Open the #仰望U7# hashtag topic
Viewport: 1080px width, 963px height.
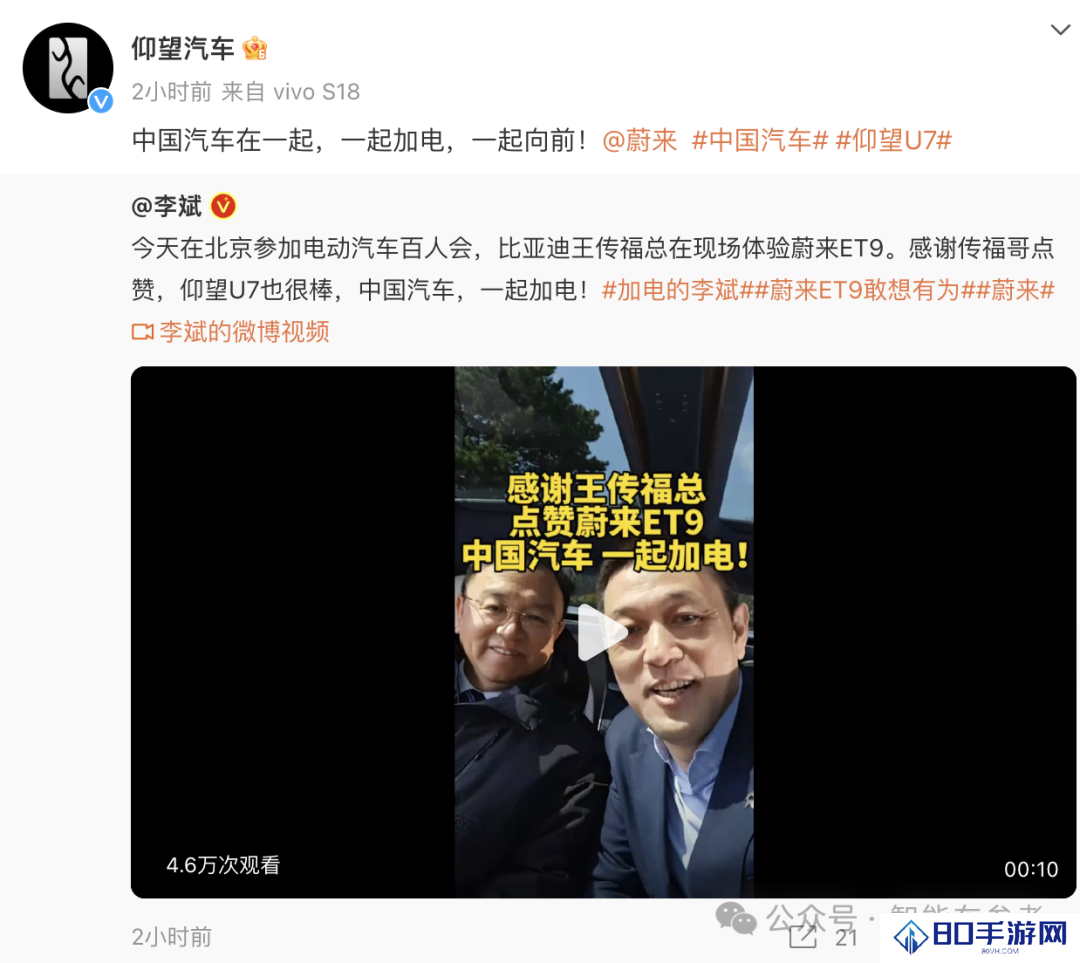click(x=893, y=141)
